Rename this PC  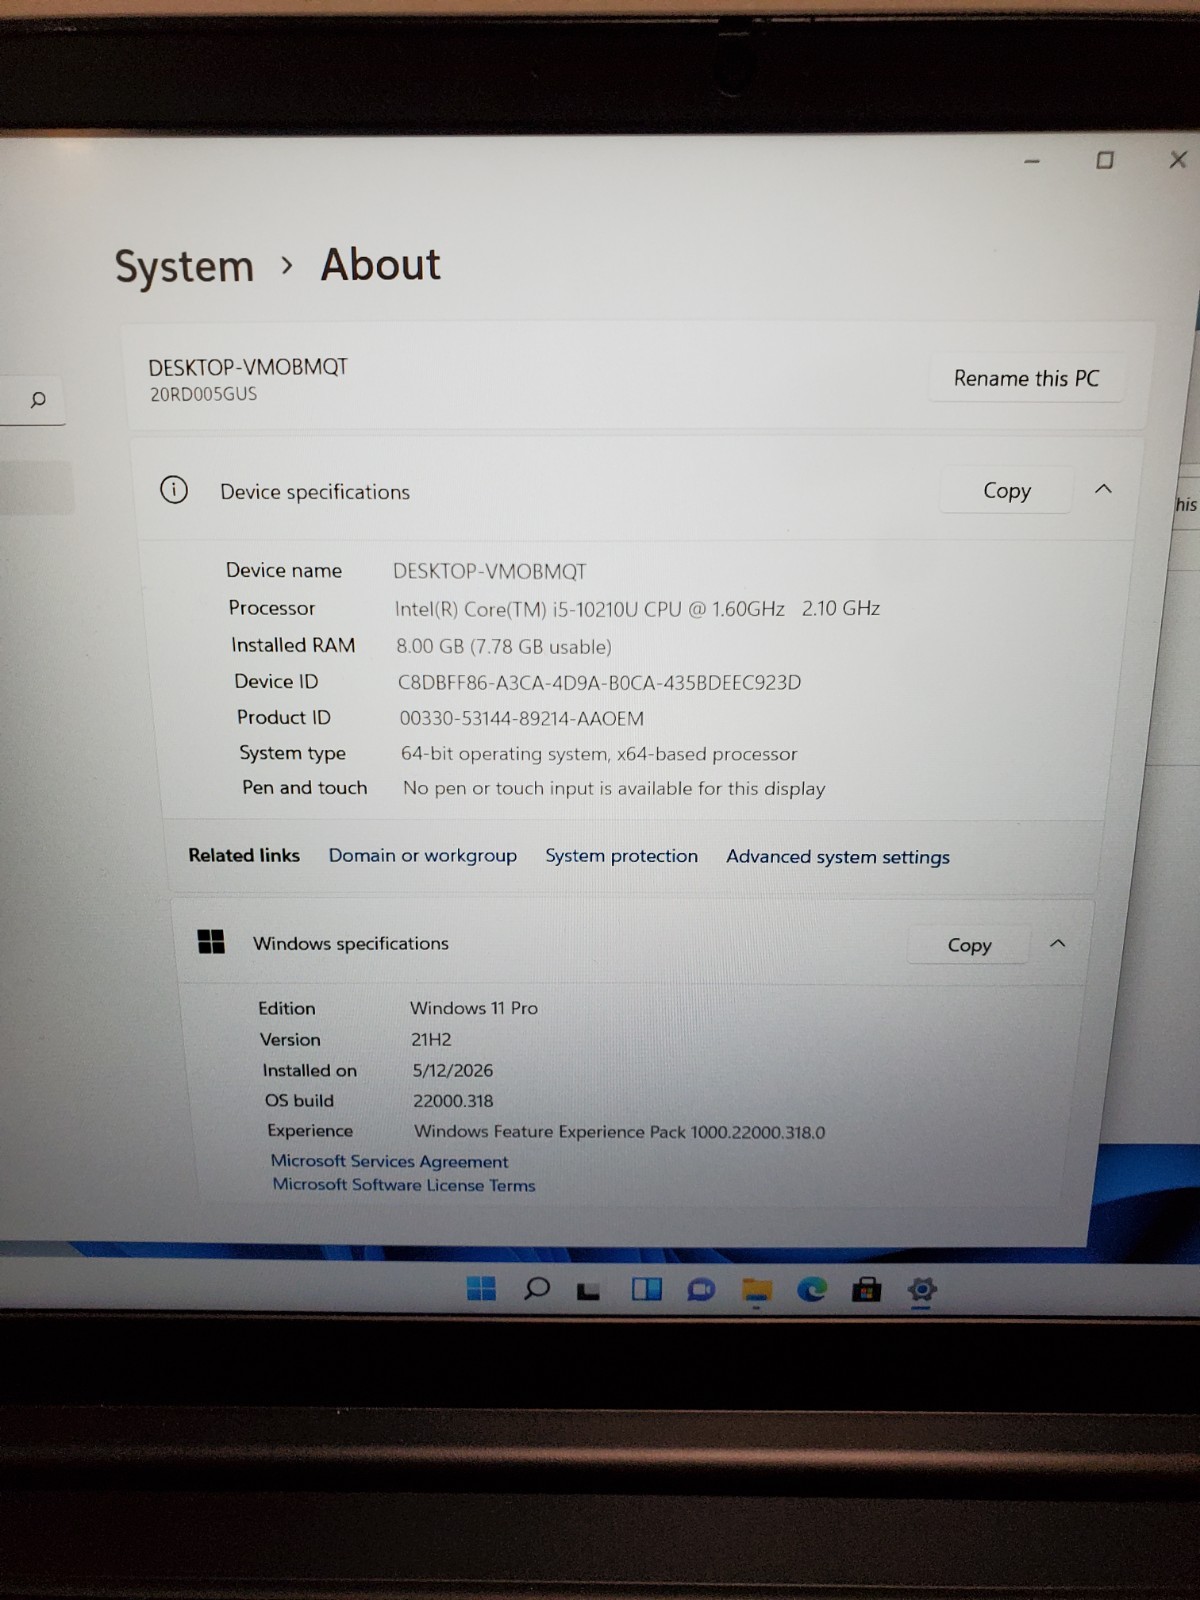[1025, 378]
